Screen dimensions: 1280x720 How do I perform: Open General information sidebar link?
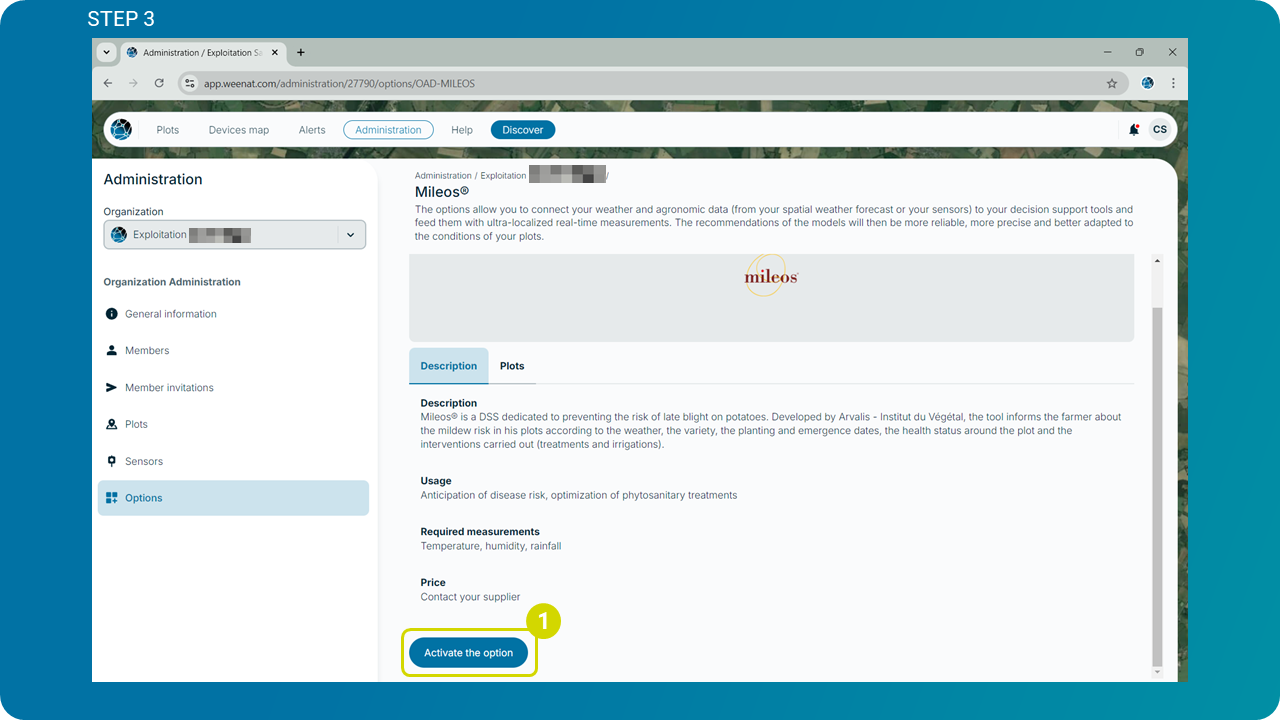click(x=171, y=314)
